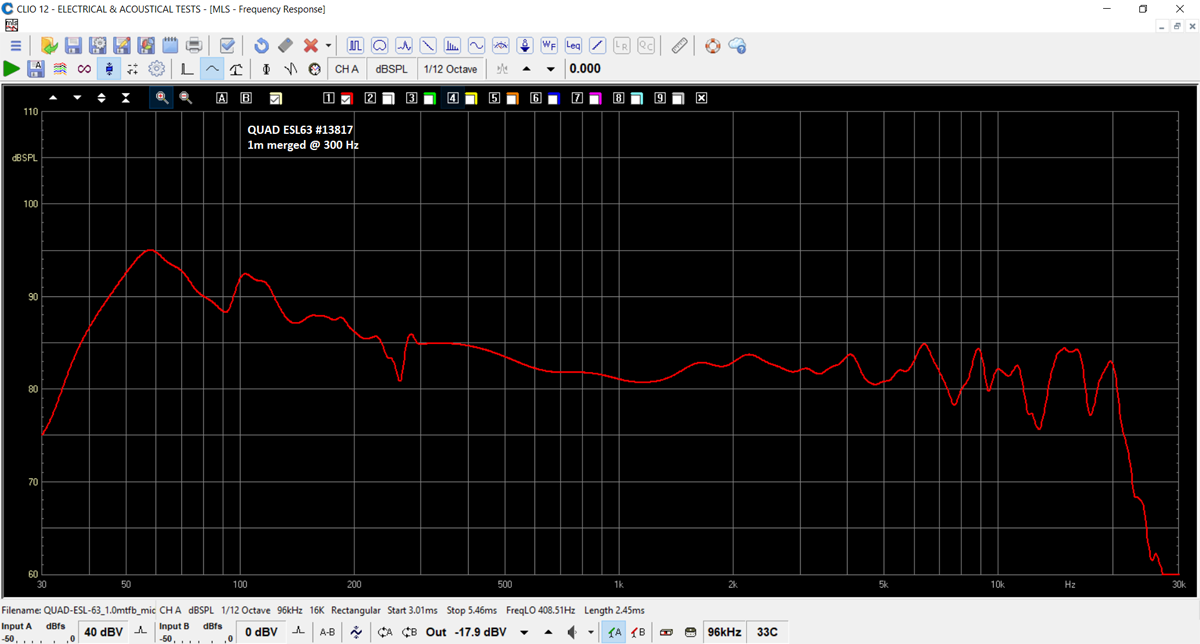Start measurement with green play button

click(x=11, y=69)
